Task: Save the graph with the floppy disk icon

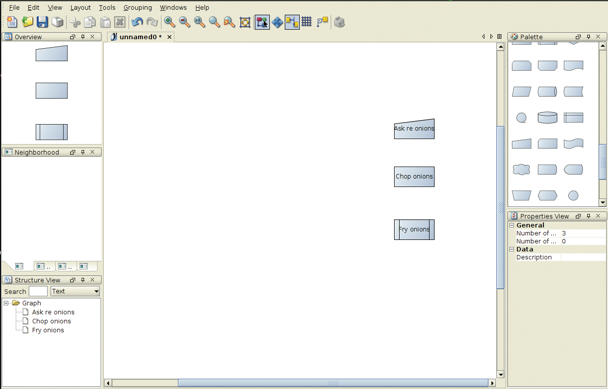Action: click(42, 22)
